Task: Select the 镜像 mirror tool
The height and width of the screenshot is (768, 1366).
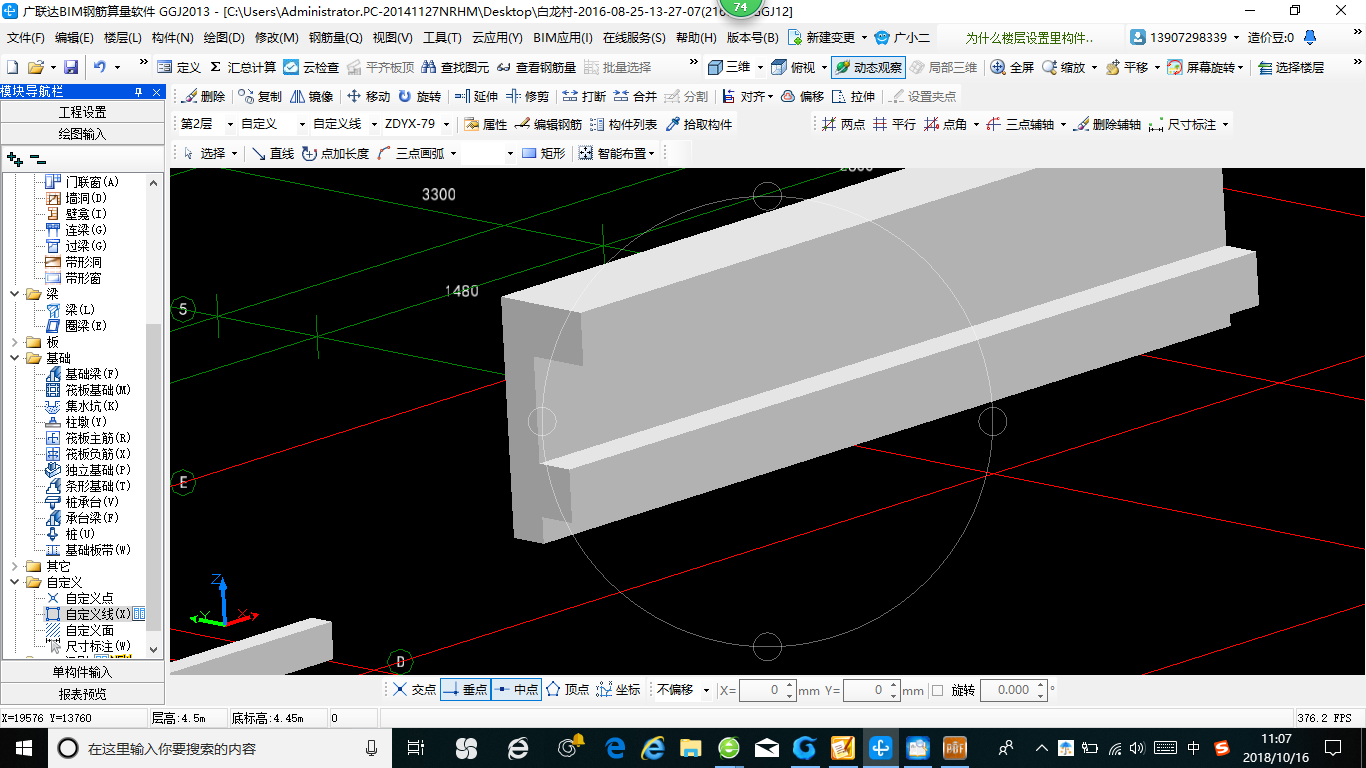Action: click(312, 96)
